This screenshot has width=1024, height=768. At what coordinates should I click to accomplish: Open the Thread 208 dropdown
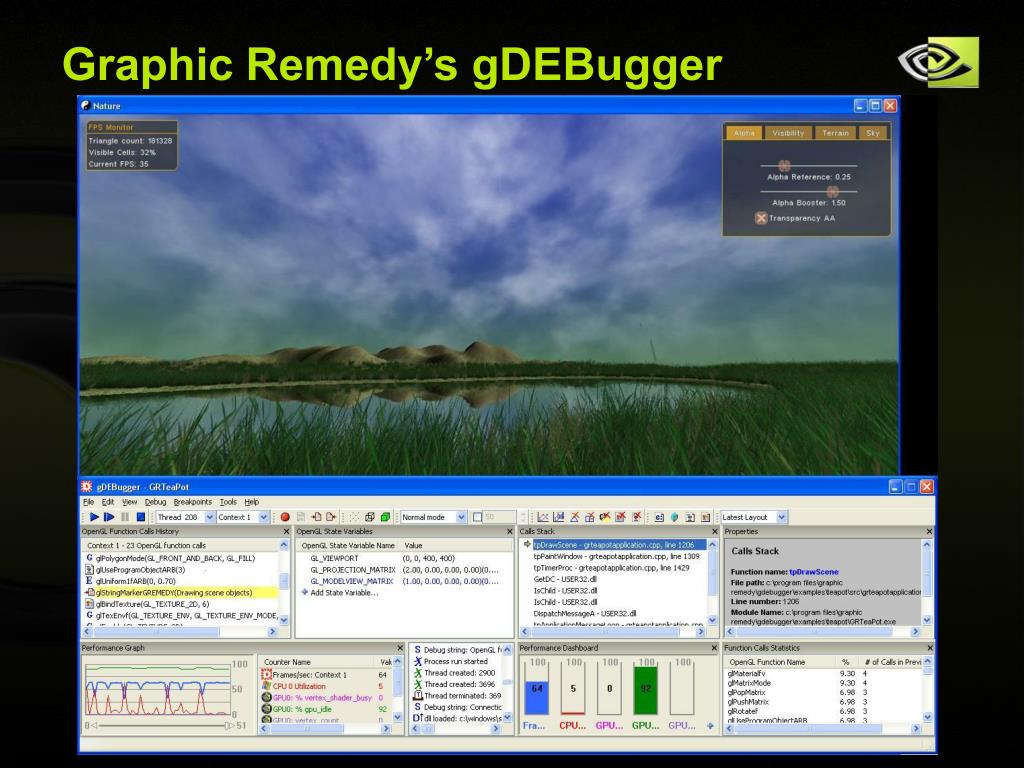[x=210, y=517]
